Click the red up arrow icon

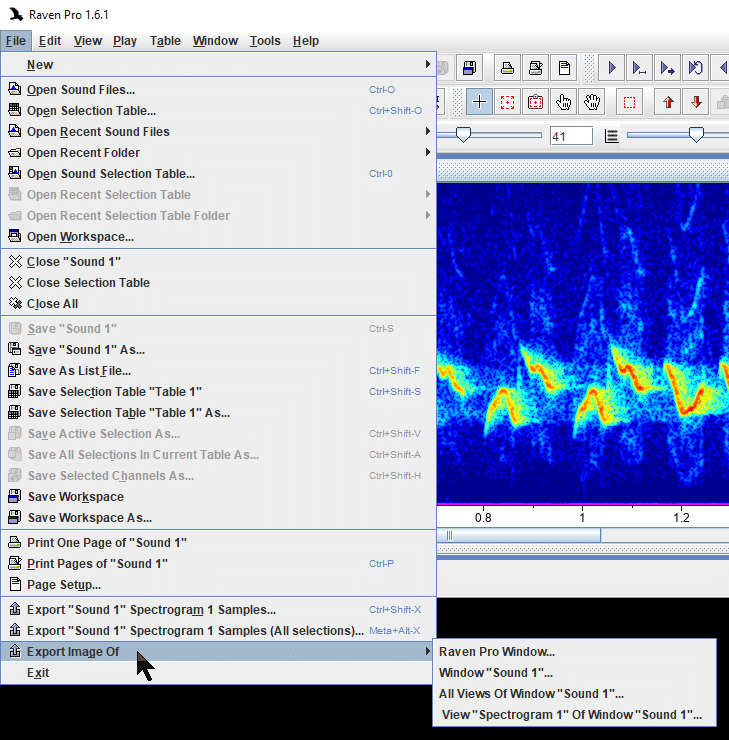[x=668, y=102]
